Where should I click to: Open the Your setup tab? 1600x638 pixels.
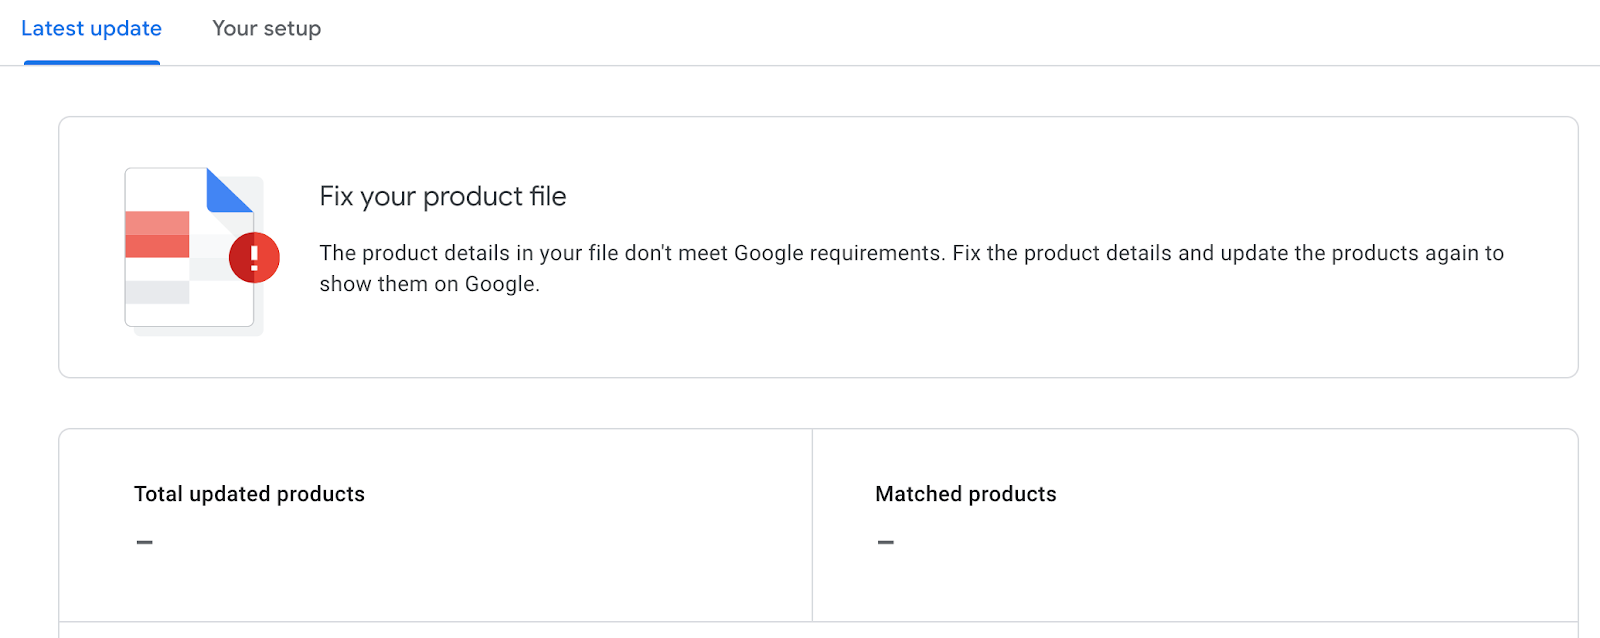(x=266, y=29)
